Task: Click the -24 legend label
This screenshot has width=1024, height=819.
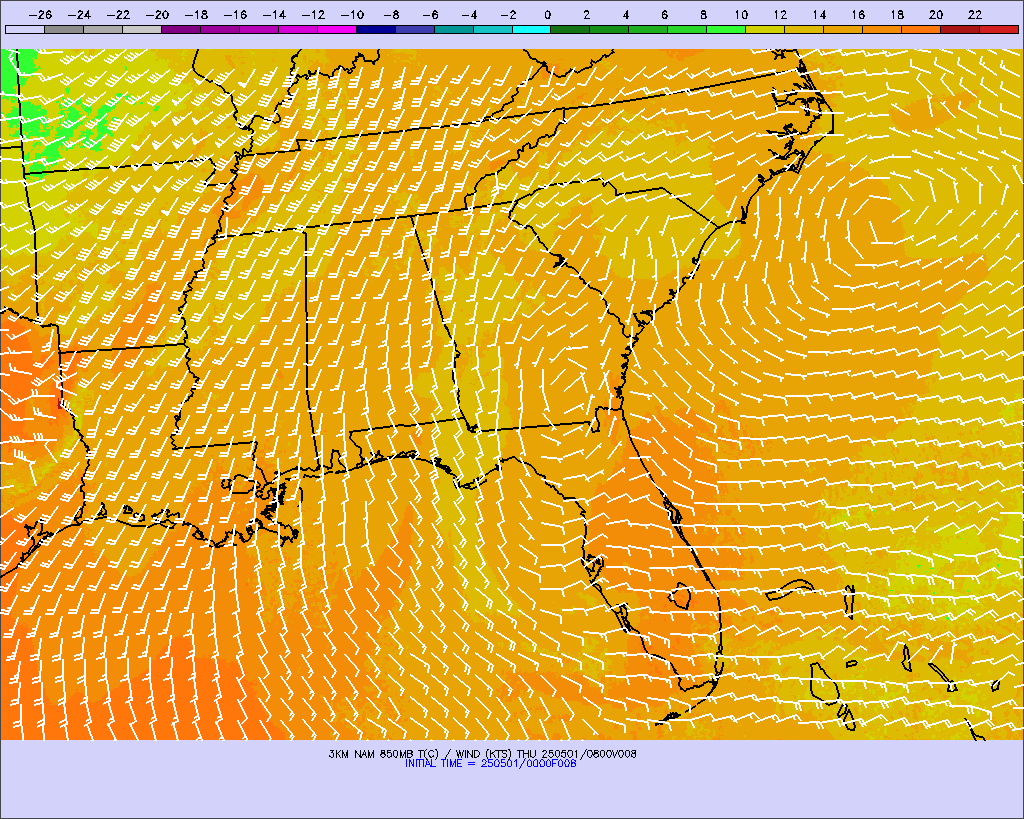Action: point(80,14)
